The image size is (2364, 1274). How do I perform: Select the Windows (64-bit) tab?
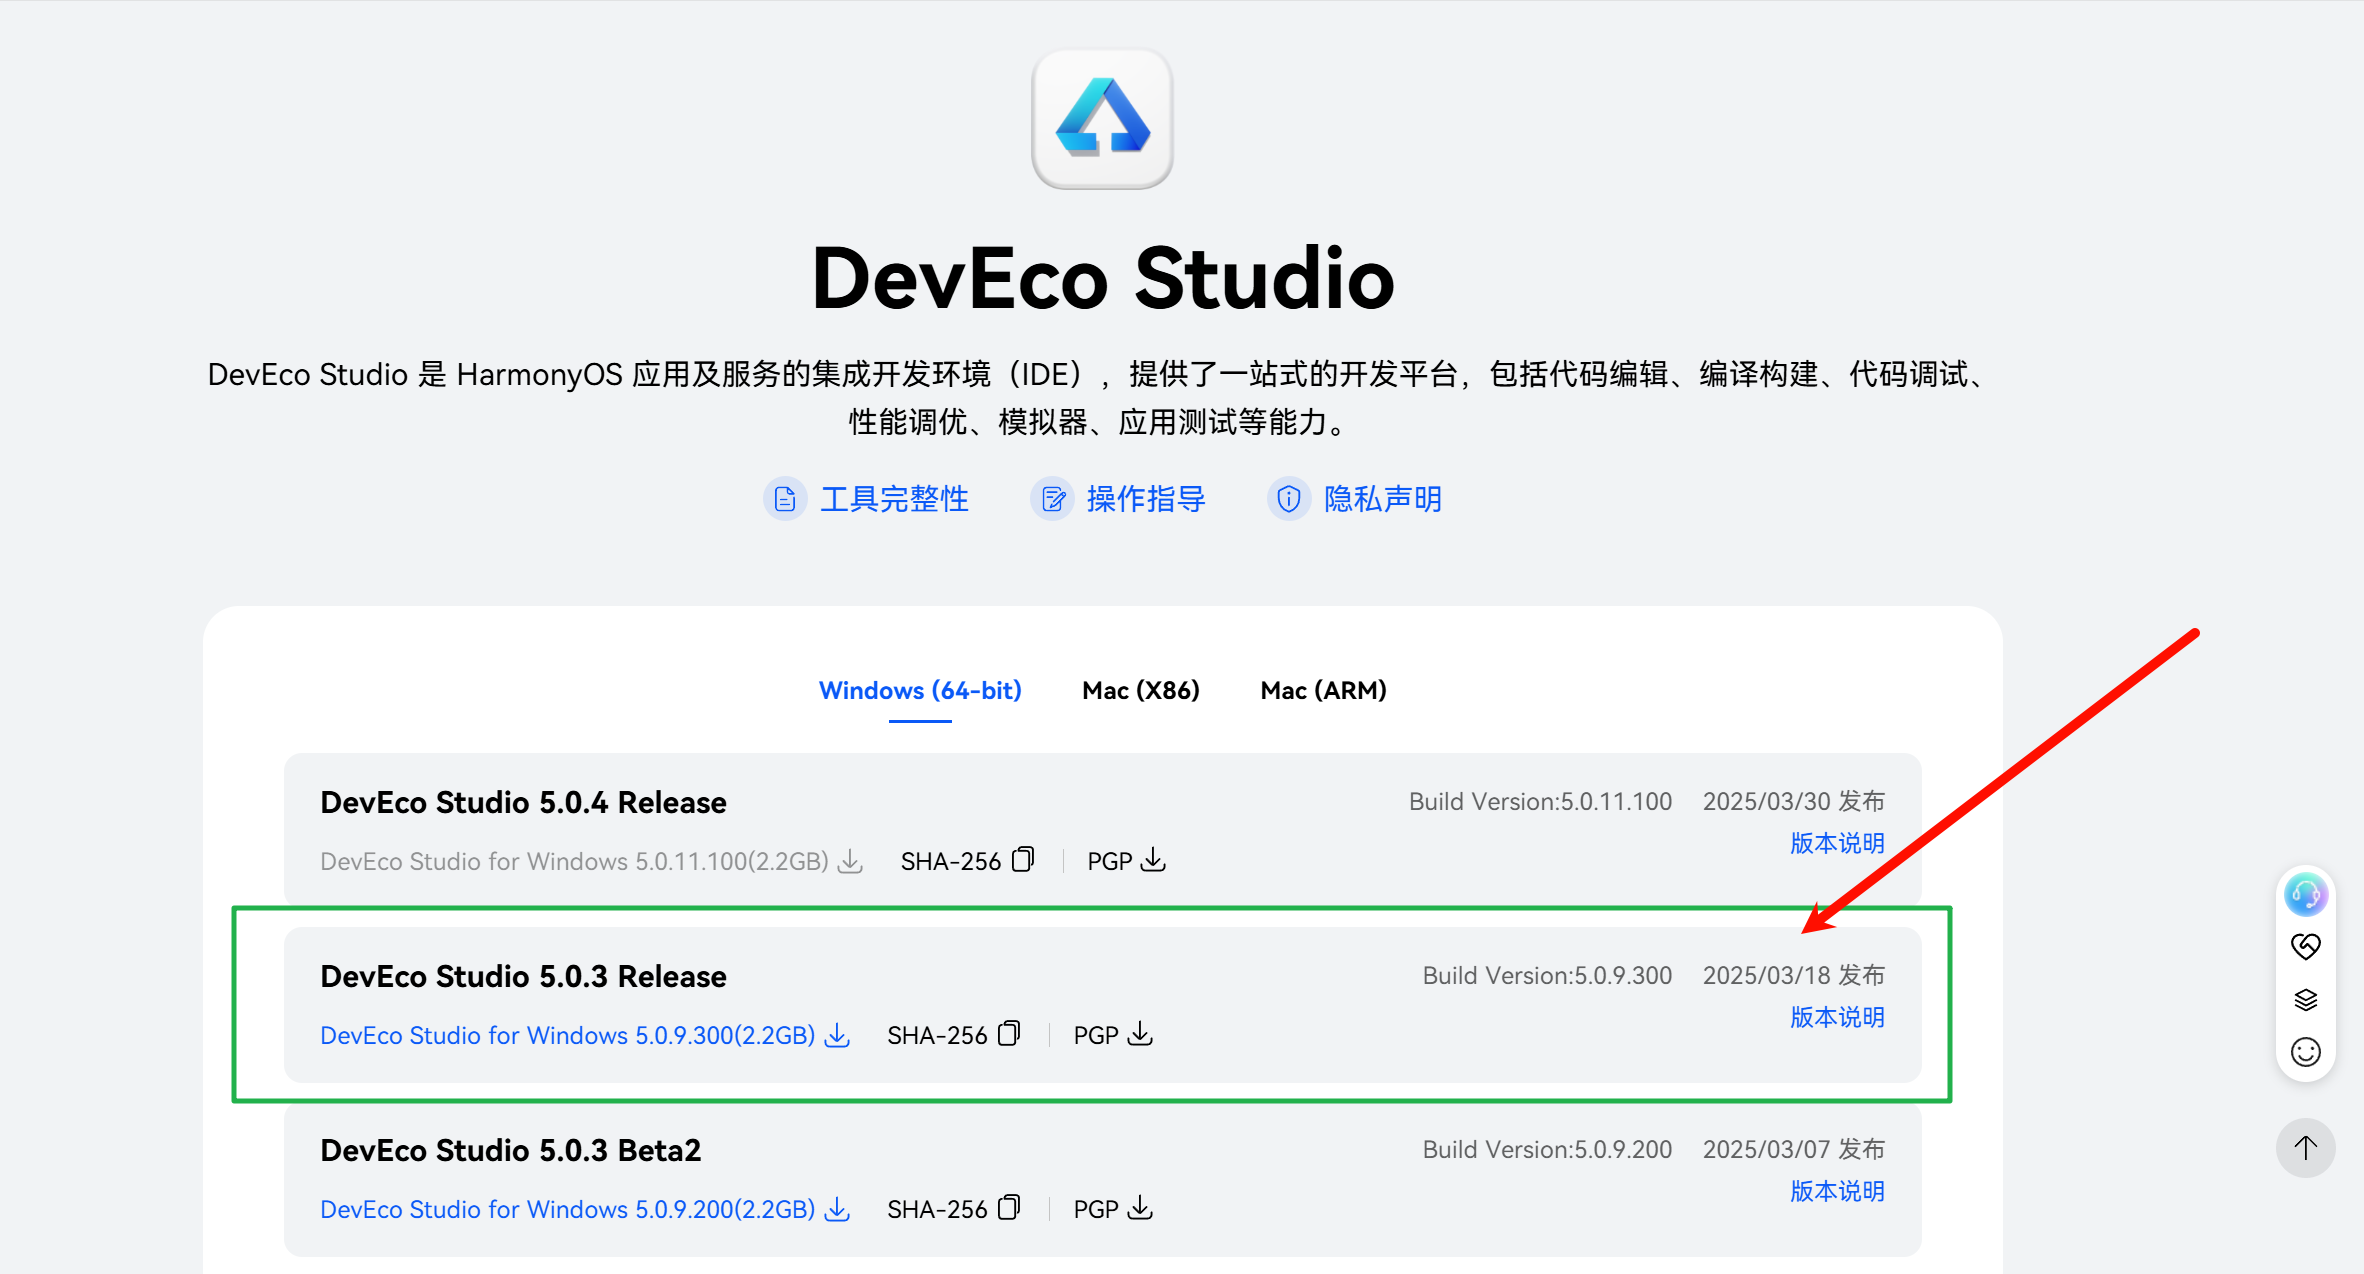(x=920, y=690)
